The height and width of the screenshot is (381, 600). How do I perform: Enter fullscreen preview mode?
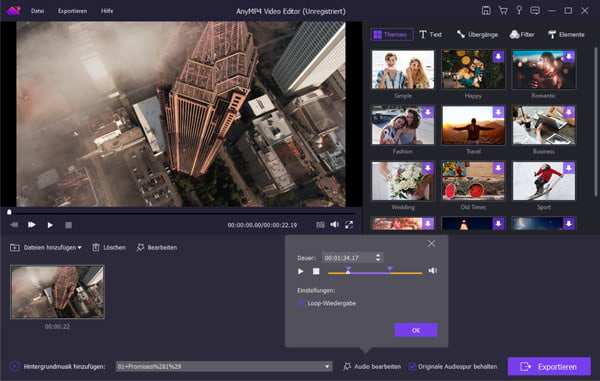(x=349, y=225)
